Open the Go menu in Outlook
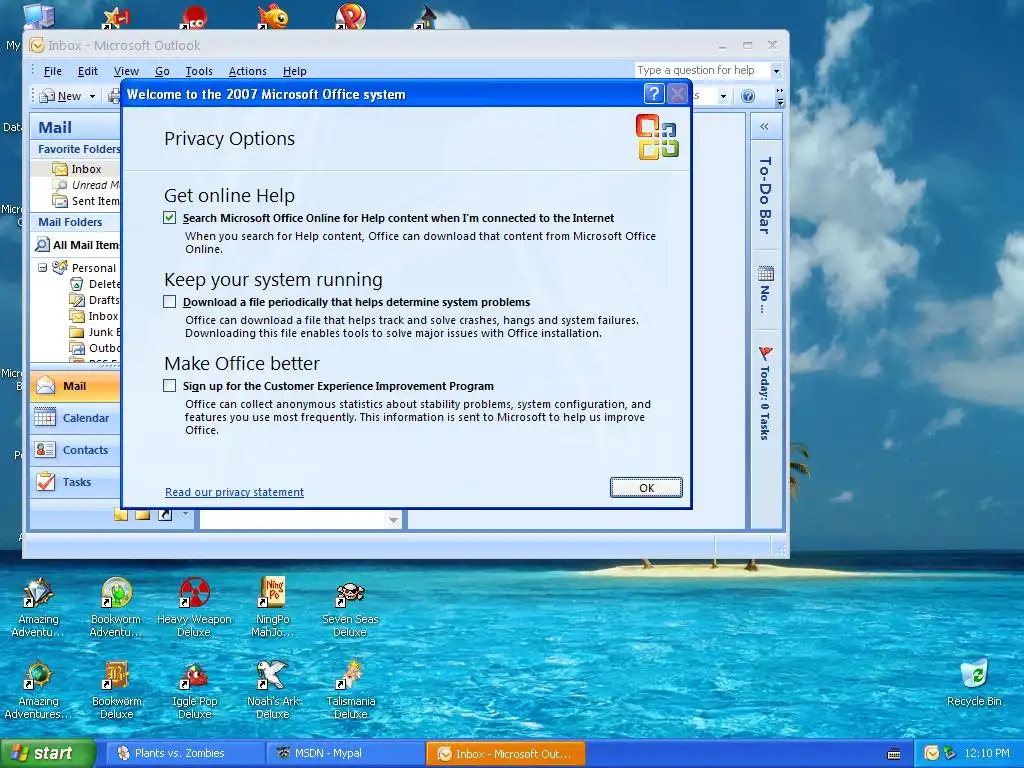 coord(162,71)
